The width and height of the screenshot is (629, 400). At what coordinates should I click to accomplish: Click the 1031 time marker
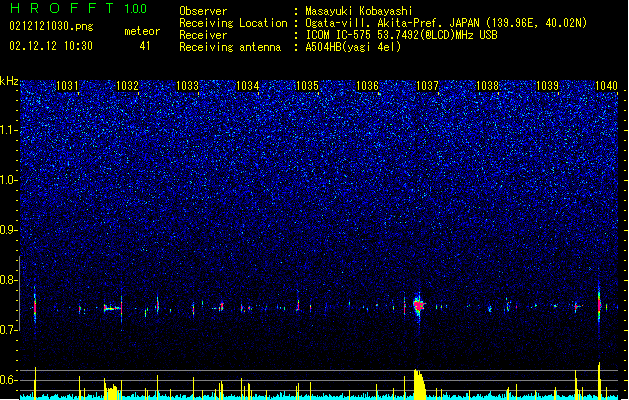[67, 86]
